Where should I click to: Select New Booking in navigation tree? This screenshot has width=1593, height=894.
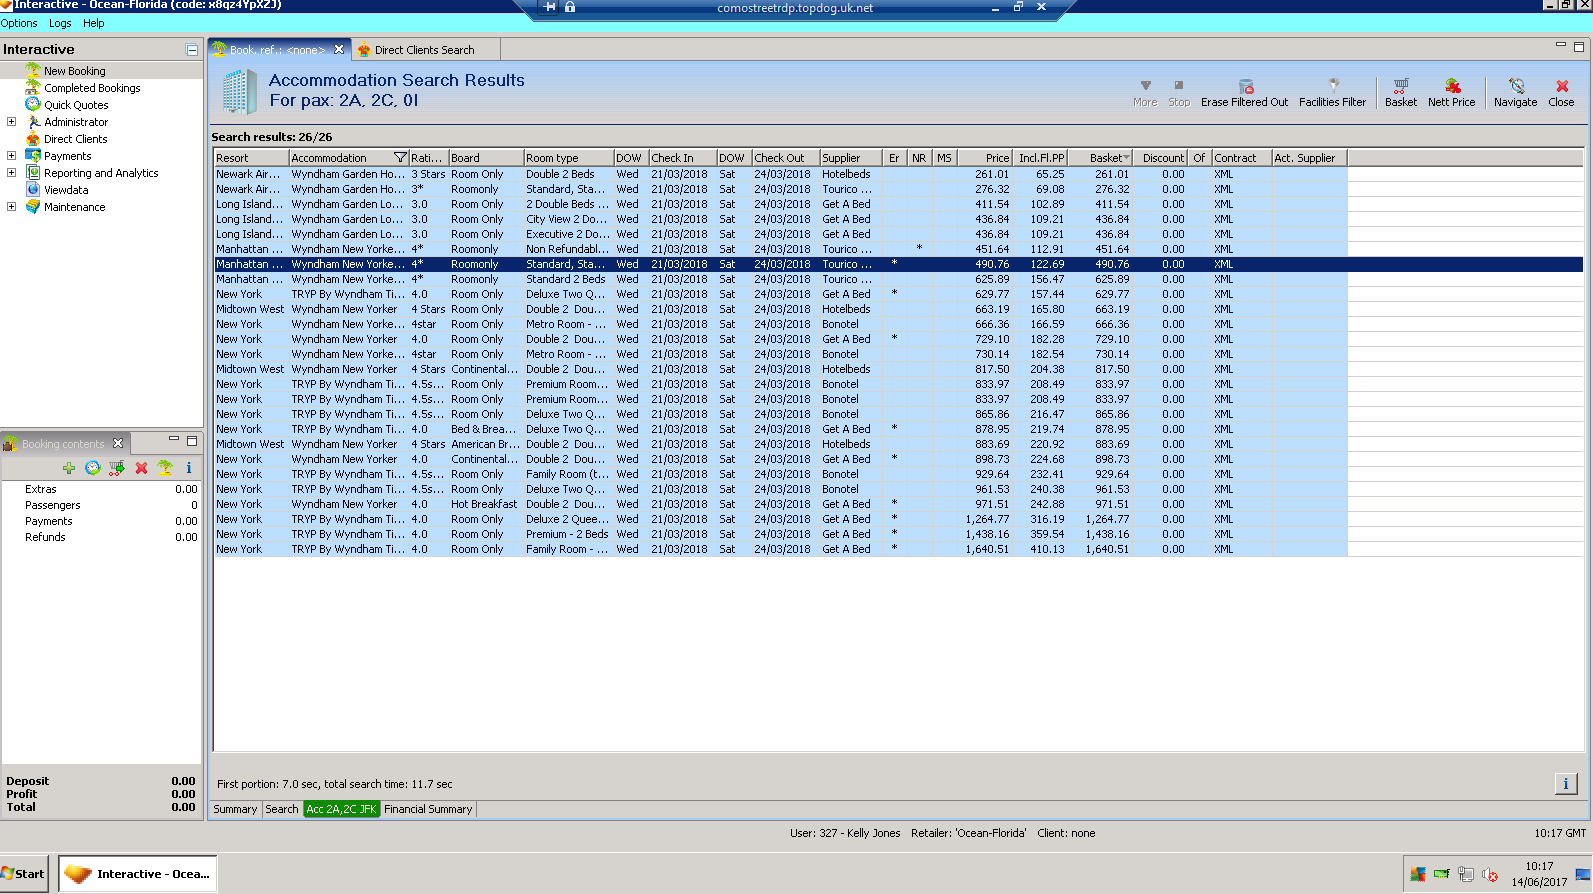tap(74, 71)
